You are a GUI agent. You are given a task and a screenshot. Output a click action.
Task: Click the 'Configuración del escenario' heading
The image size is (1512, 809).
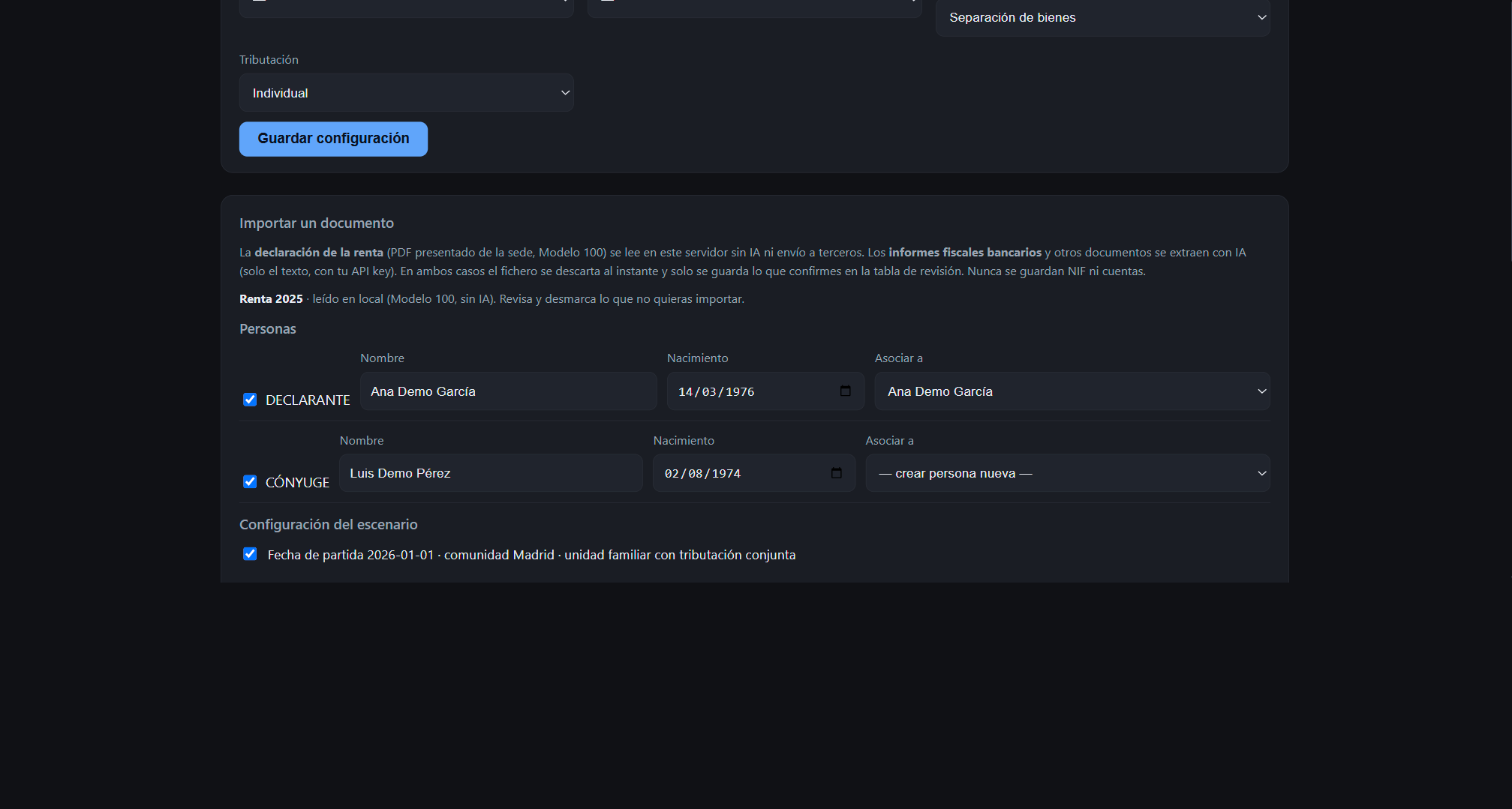(x=328, y=524)
